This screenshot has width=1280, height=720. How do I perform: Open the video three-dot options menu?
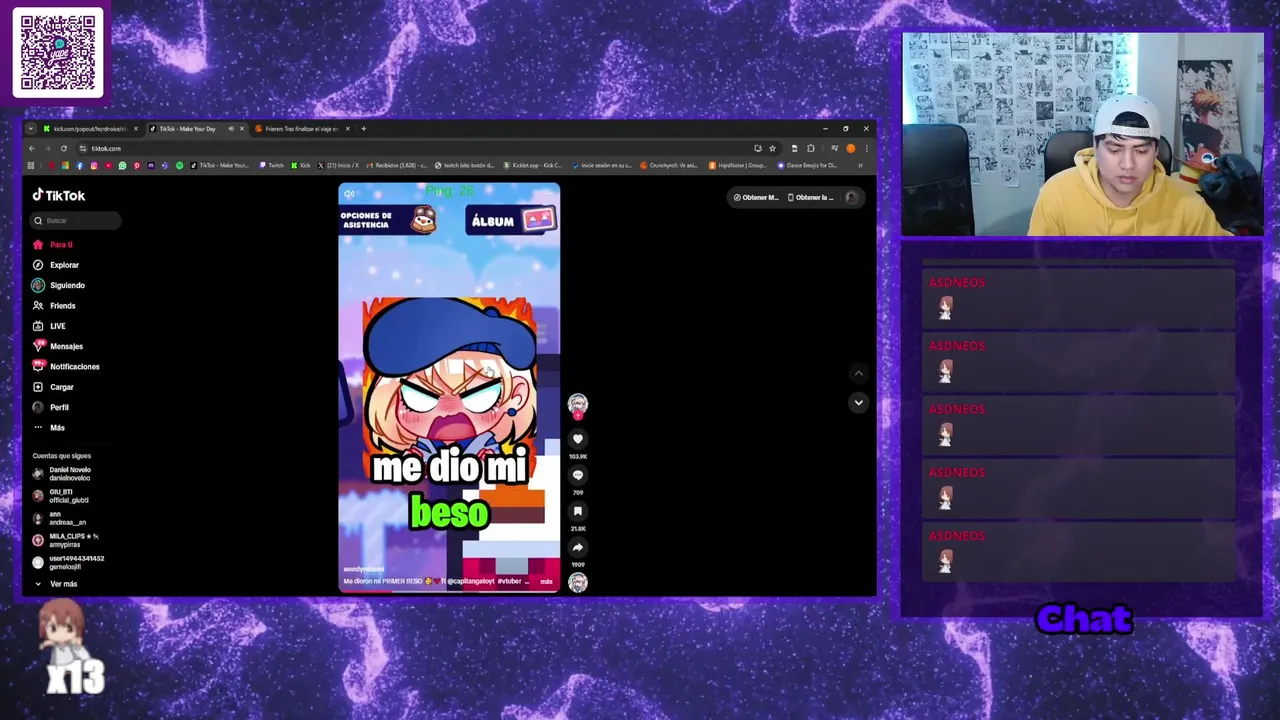click(x=548, y=194)
